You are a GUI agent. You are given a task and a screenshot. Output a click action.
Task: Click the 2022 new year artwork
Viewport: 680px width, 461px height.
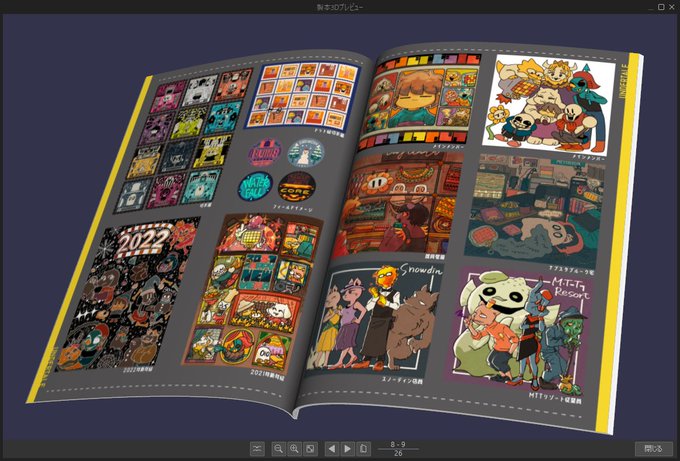130,295
